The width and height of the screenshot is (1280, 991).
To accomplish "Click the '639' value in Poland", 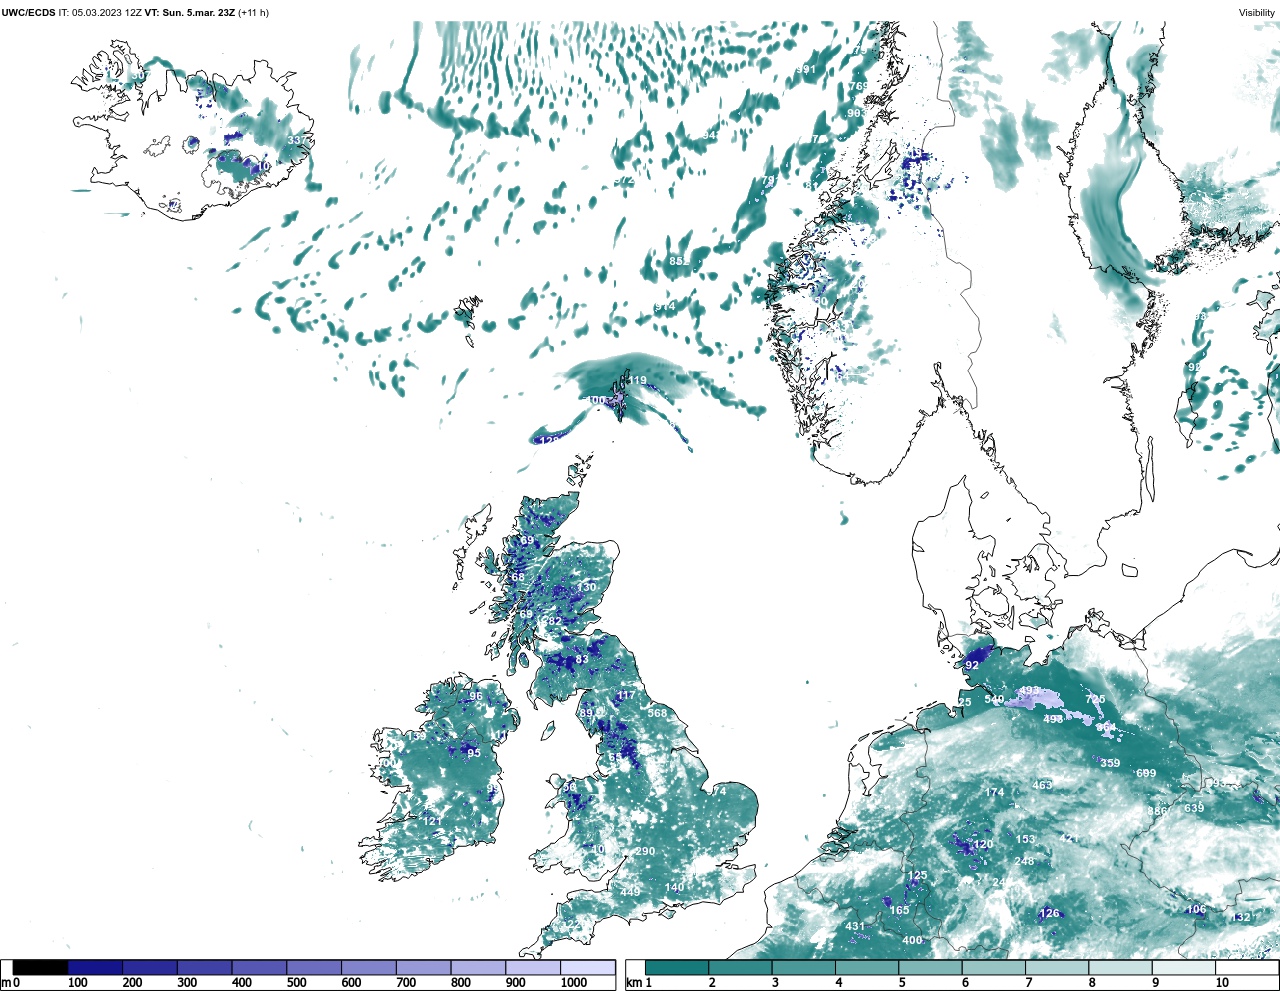I will (x=1194, y=808).
